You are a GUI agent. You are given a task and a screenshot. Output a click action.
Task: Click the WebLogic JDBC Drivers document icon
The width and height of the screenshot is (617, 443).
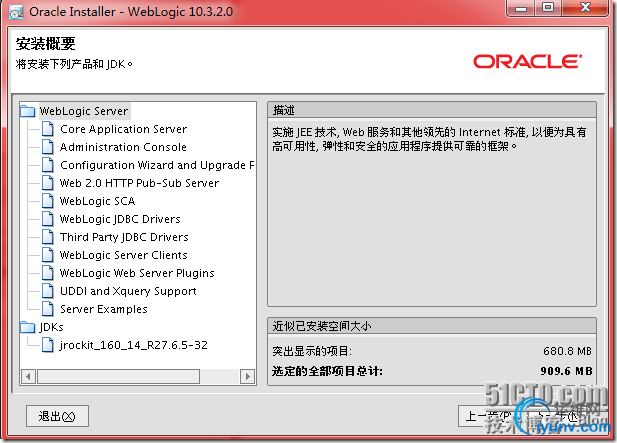48,219
